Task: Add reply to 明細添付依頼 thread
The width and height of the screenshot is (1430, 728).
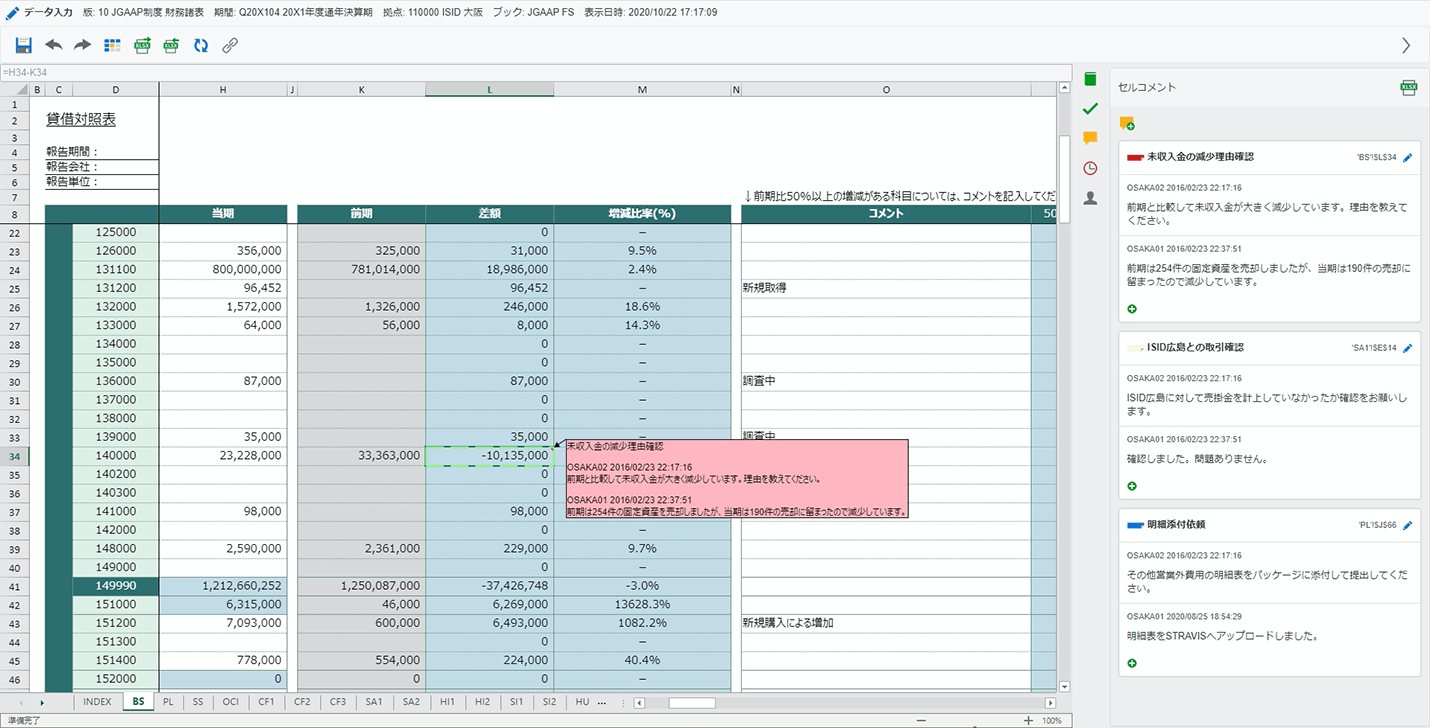Action: [x=1132, y=663]
